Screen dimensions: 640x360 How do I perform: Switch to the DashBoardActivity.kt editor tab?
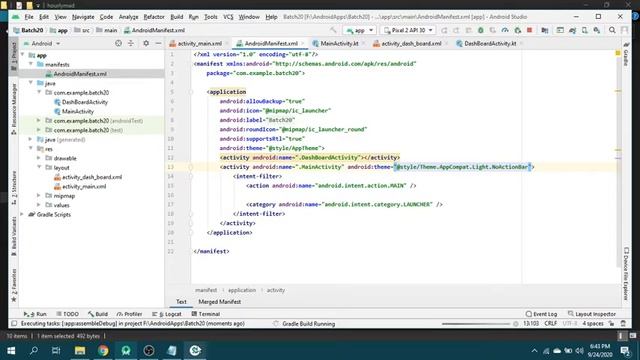[x=490, y=43]
